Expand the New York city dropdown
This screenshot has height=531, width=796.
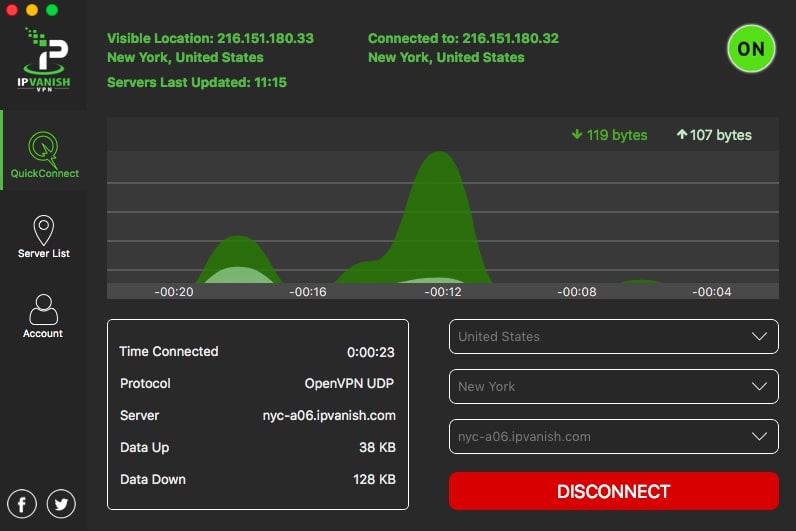[x=614, y=386]
